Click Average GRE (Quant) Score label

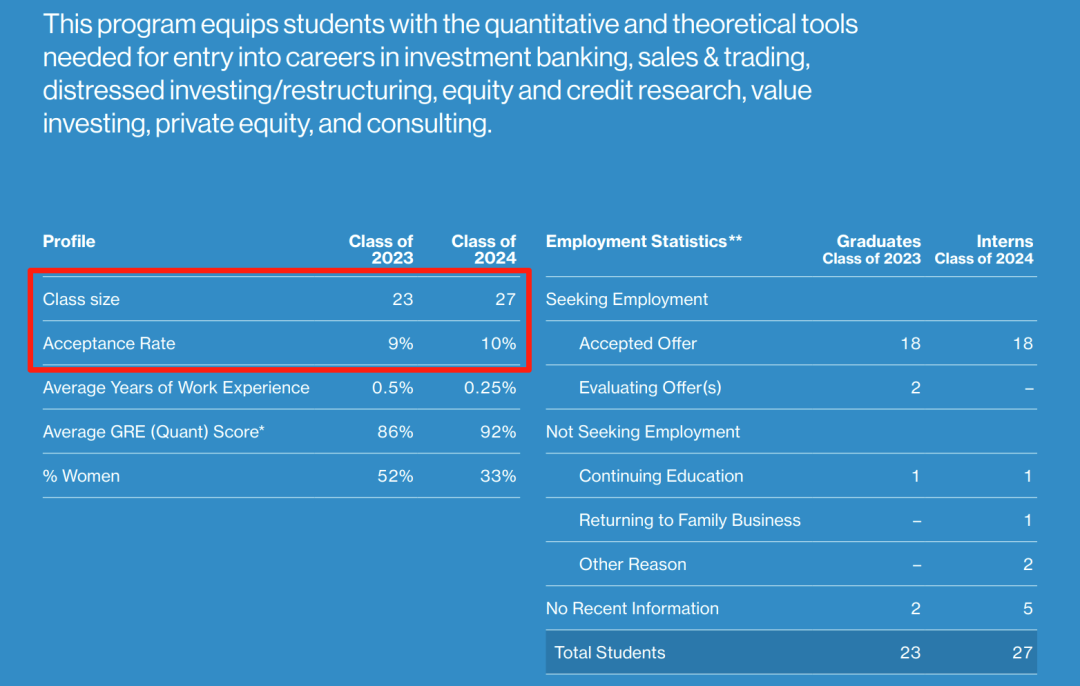[154, 432]
